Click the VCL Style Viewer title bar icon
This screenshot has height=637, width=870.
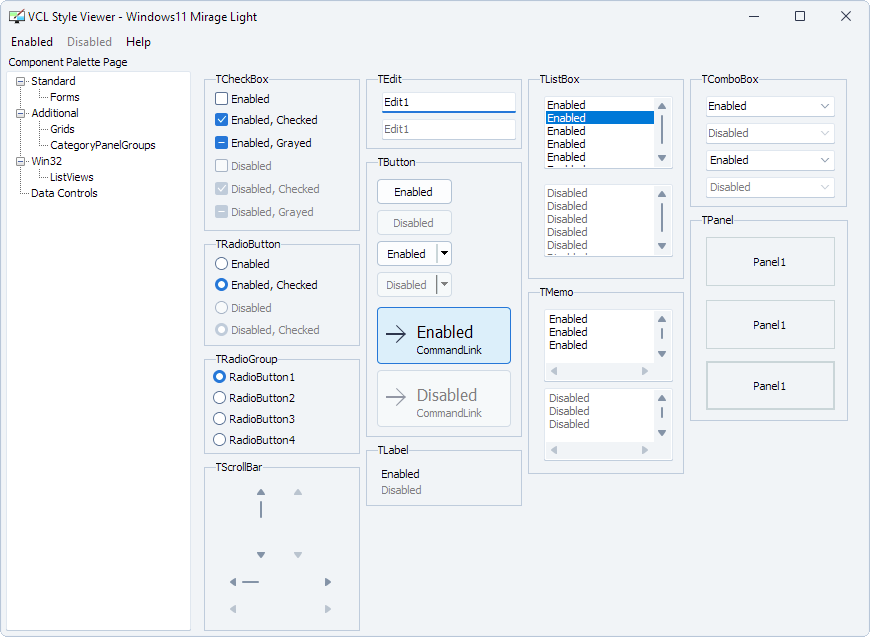(17, 17)
